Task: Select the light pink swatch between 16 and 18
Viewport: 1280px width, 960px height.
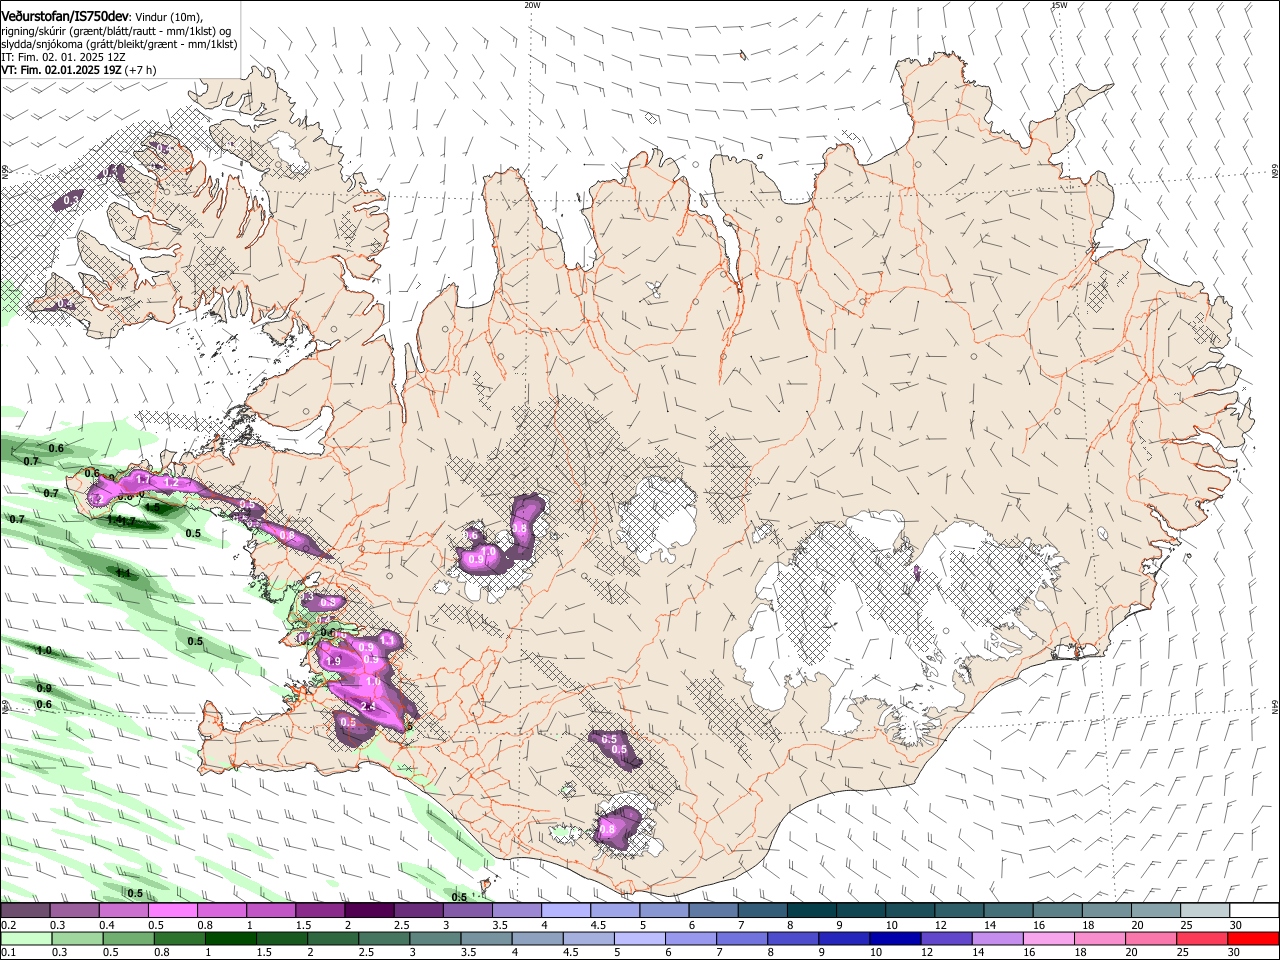Action: point(1049,938)
